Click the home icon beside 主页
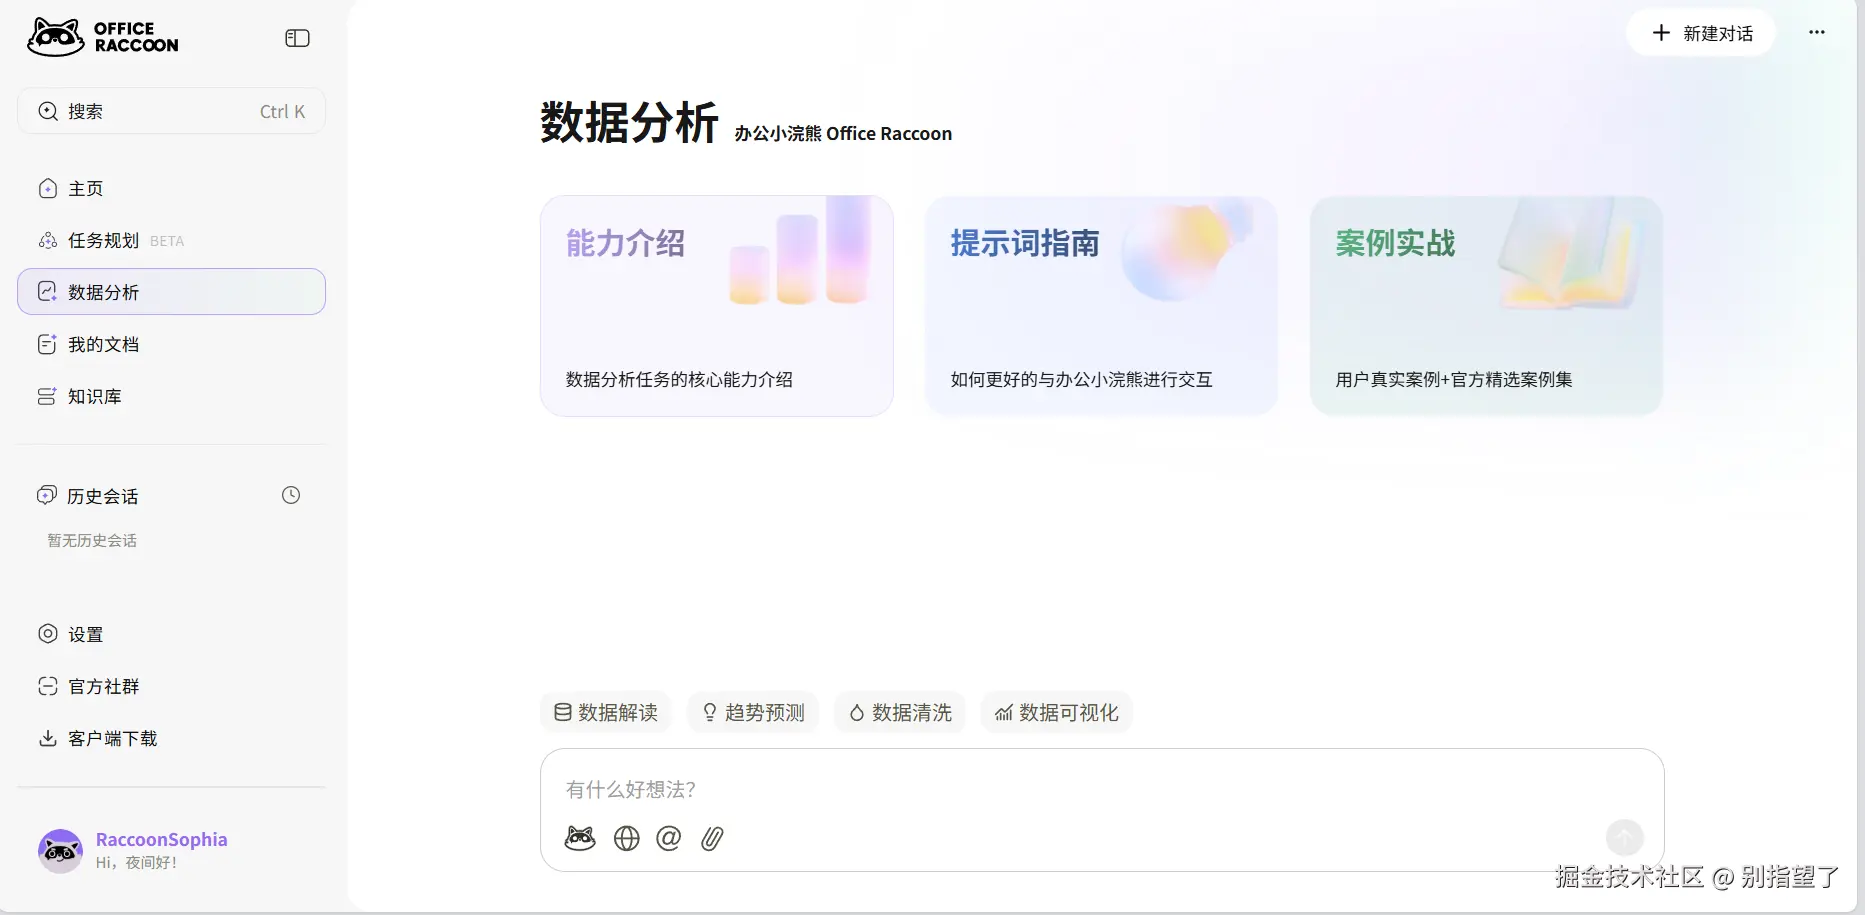1865x915 pixels. tap(48, 189)
